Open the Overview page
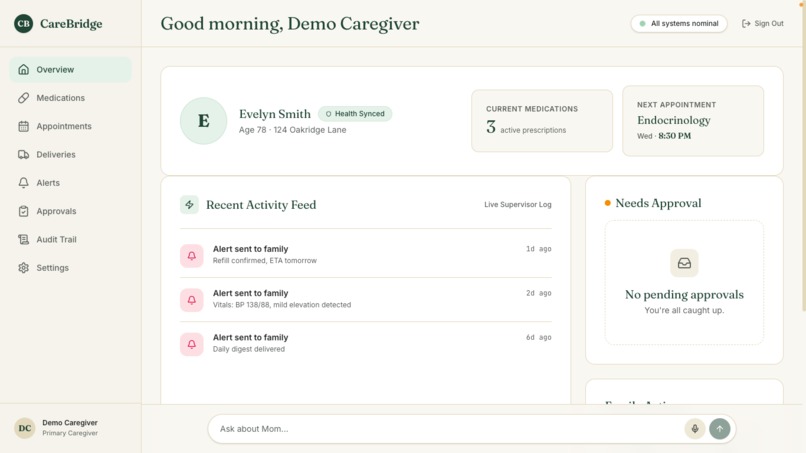This screenshot has width=806, height=453. coord(70,69)
